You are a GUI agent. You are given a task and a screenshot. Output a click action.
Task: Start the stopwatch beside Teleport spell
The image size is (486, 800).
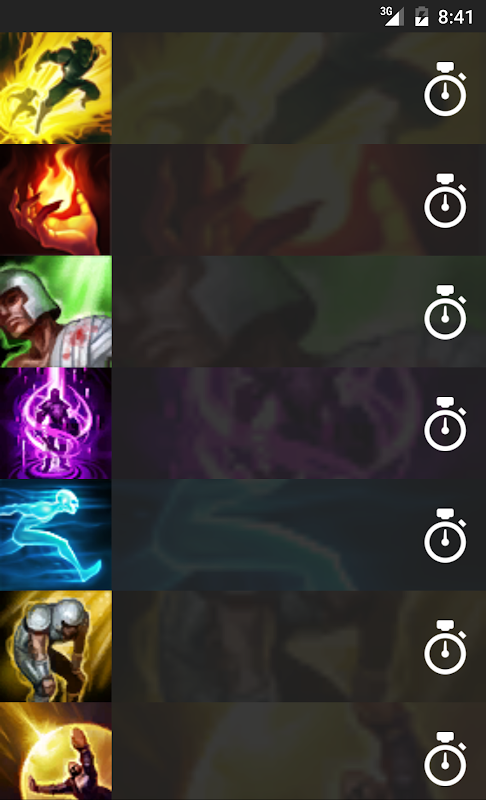[x=445, y=424]
